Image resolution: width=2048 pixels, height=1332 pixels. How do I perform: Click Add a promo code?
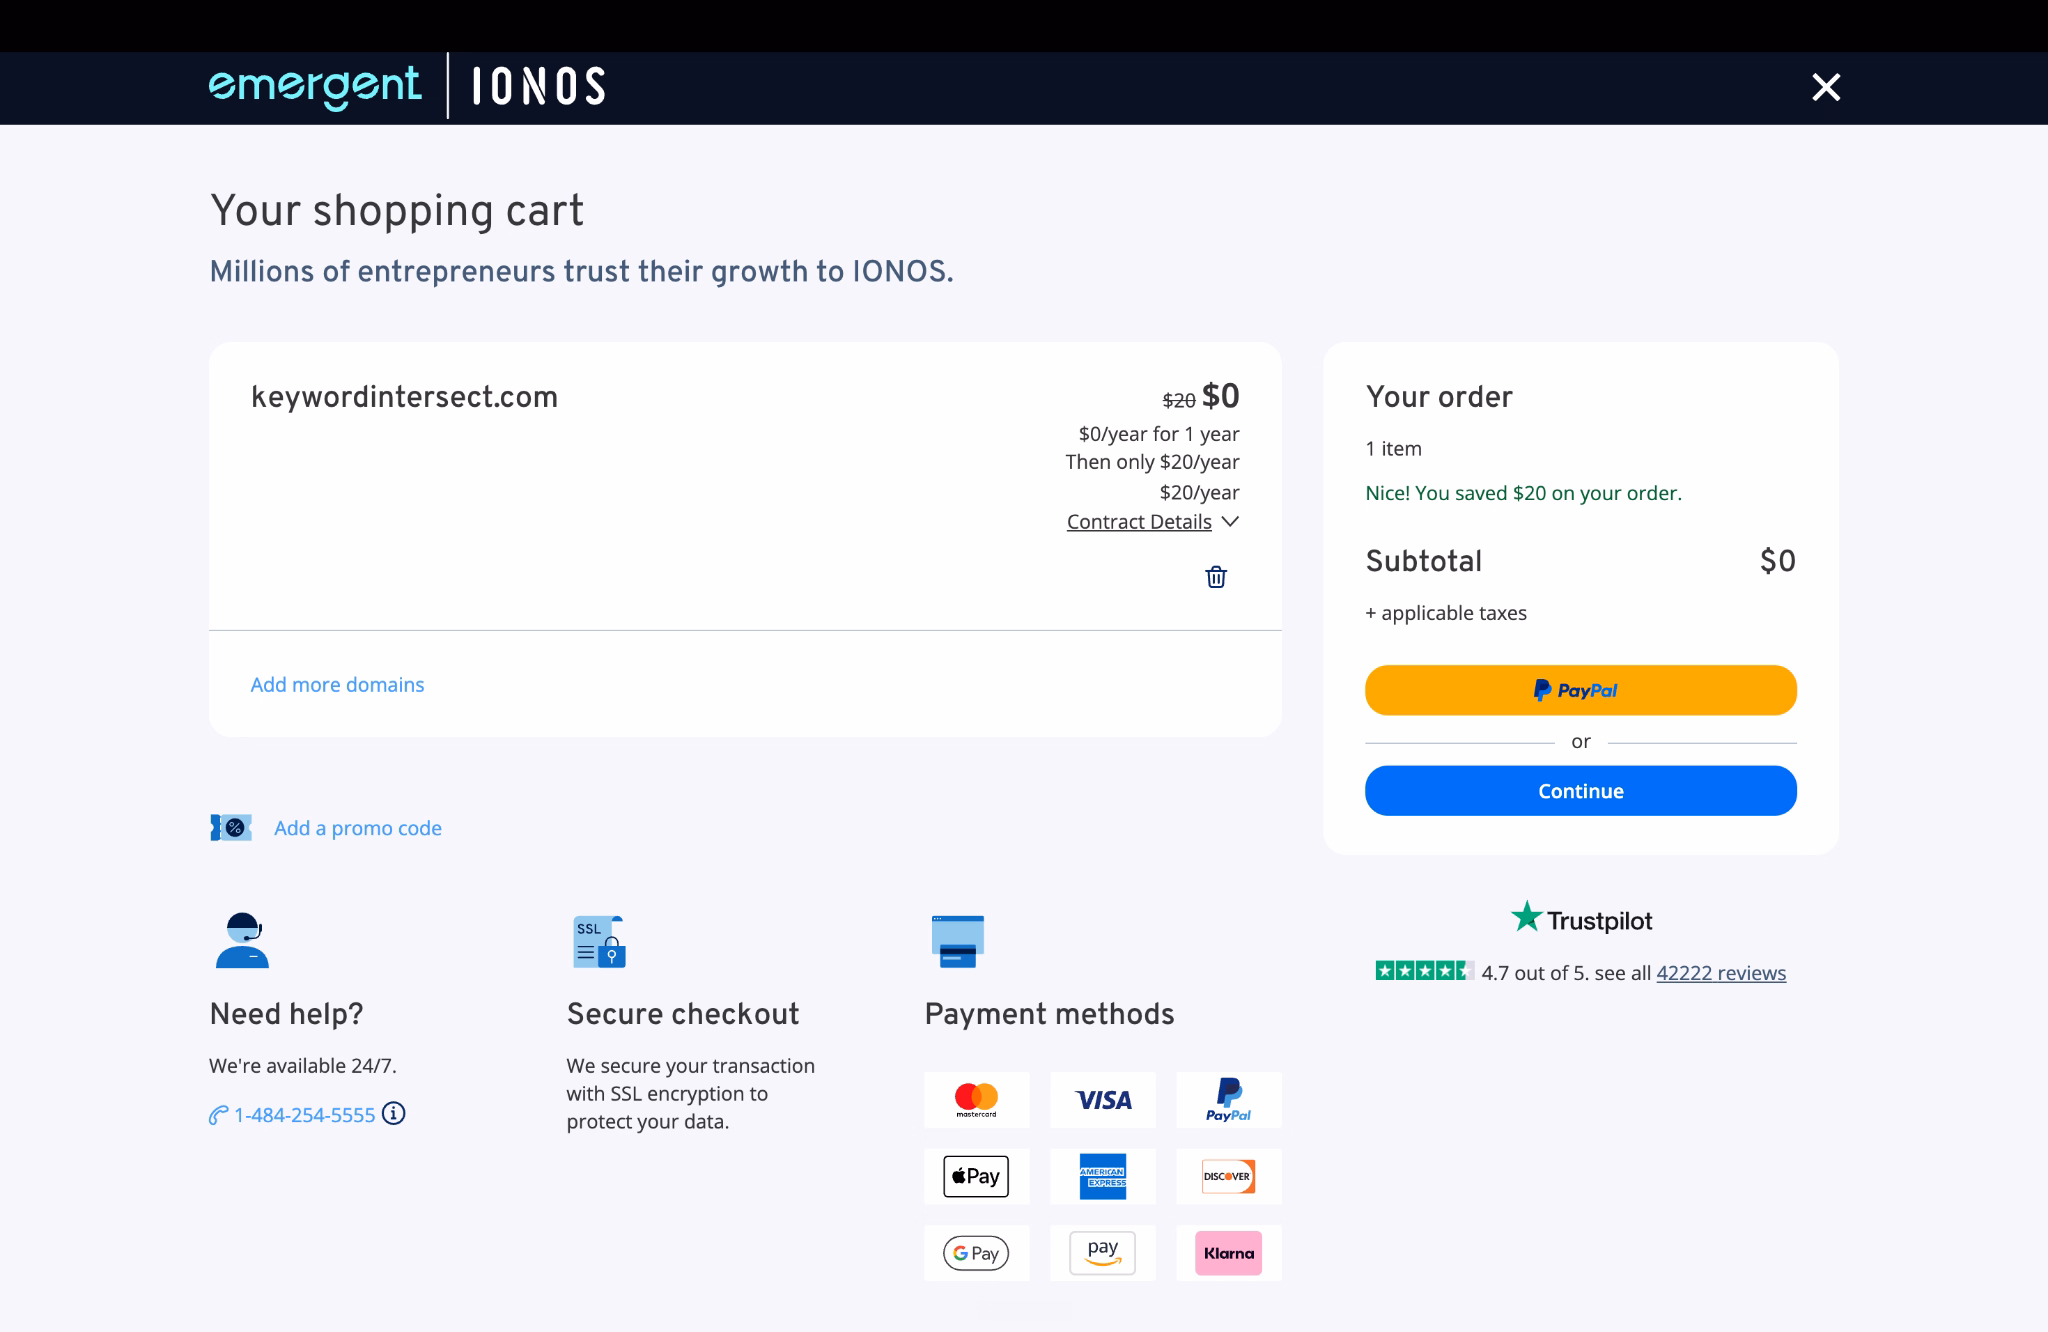[x=358, y=828]
